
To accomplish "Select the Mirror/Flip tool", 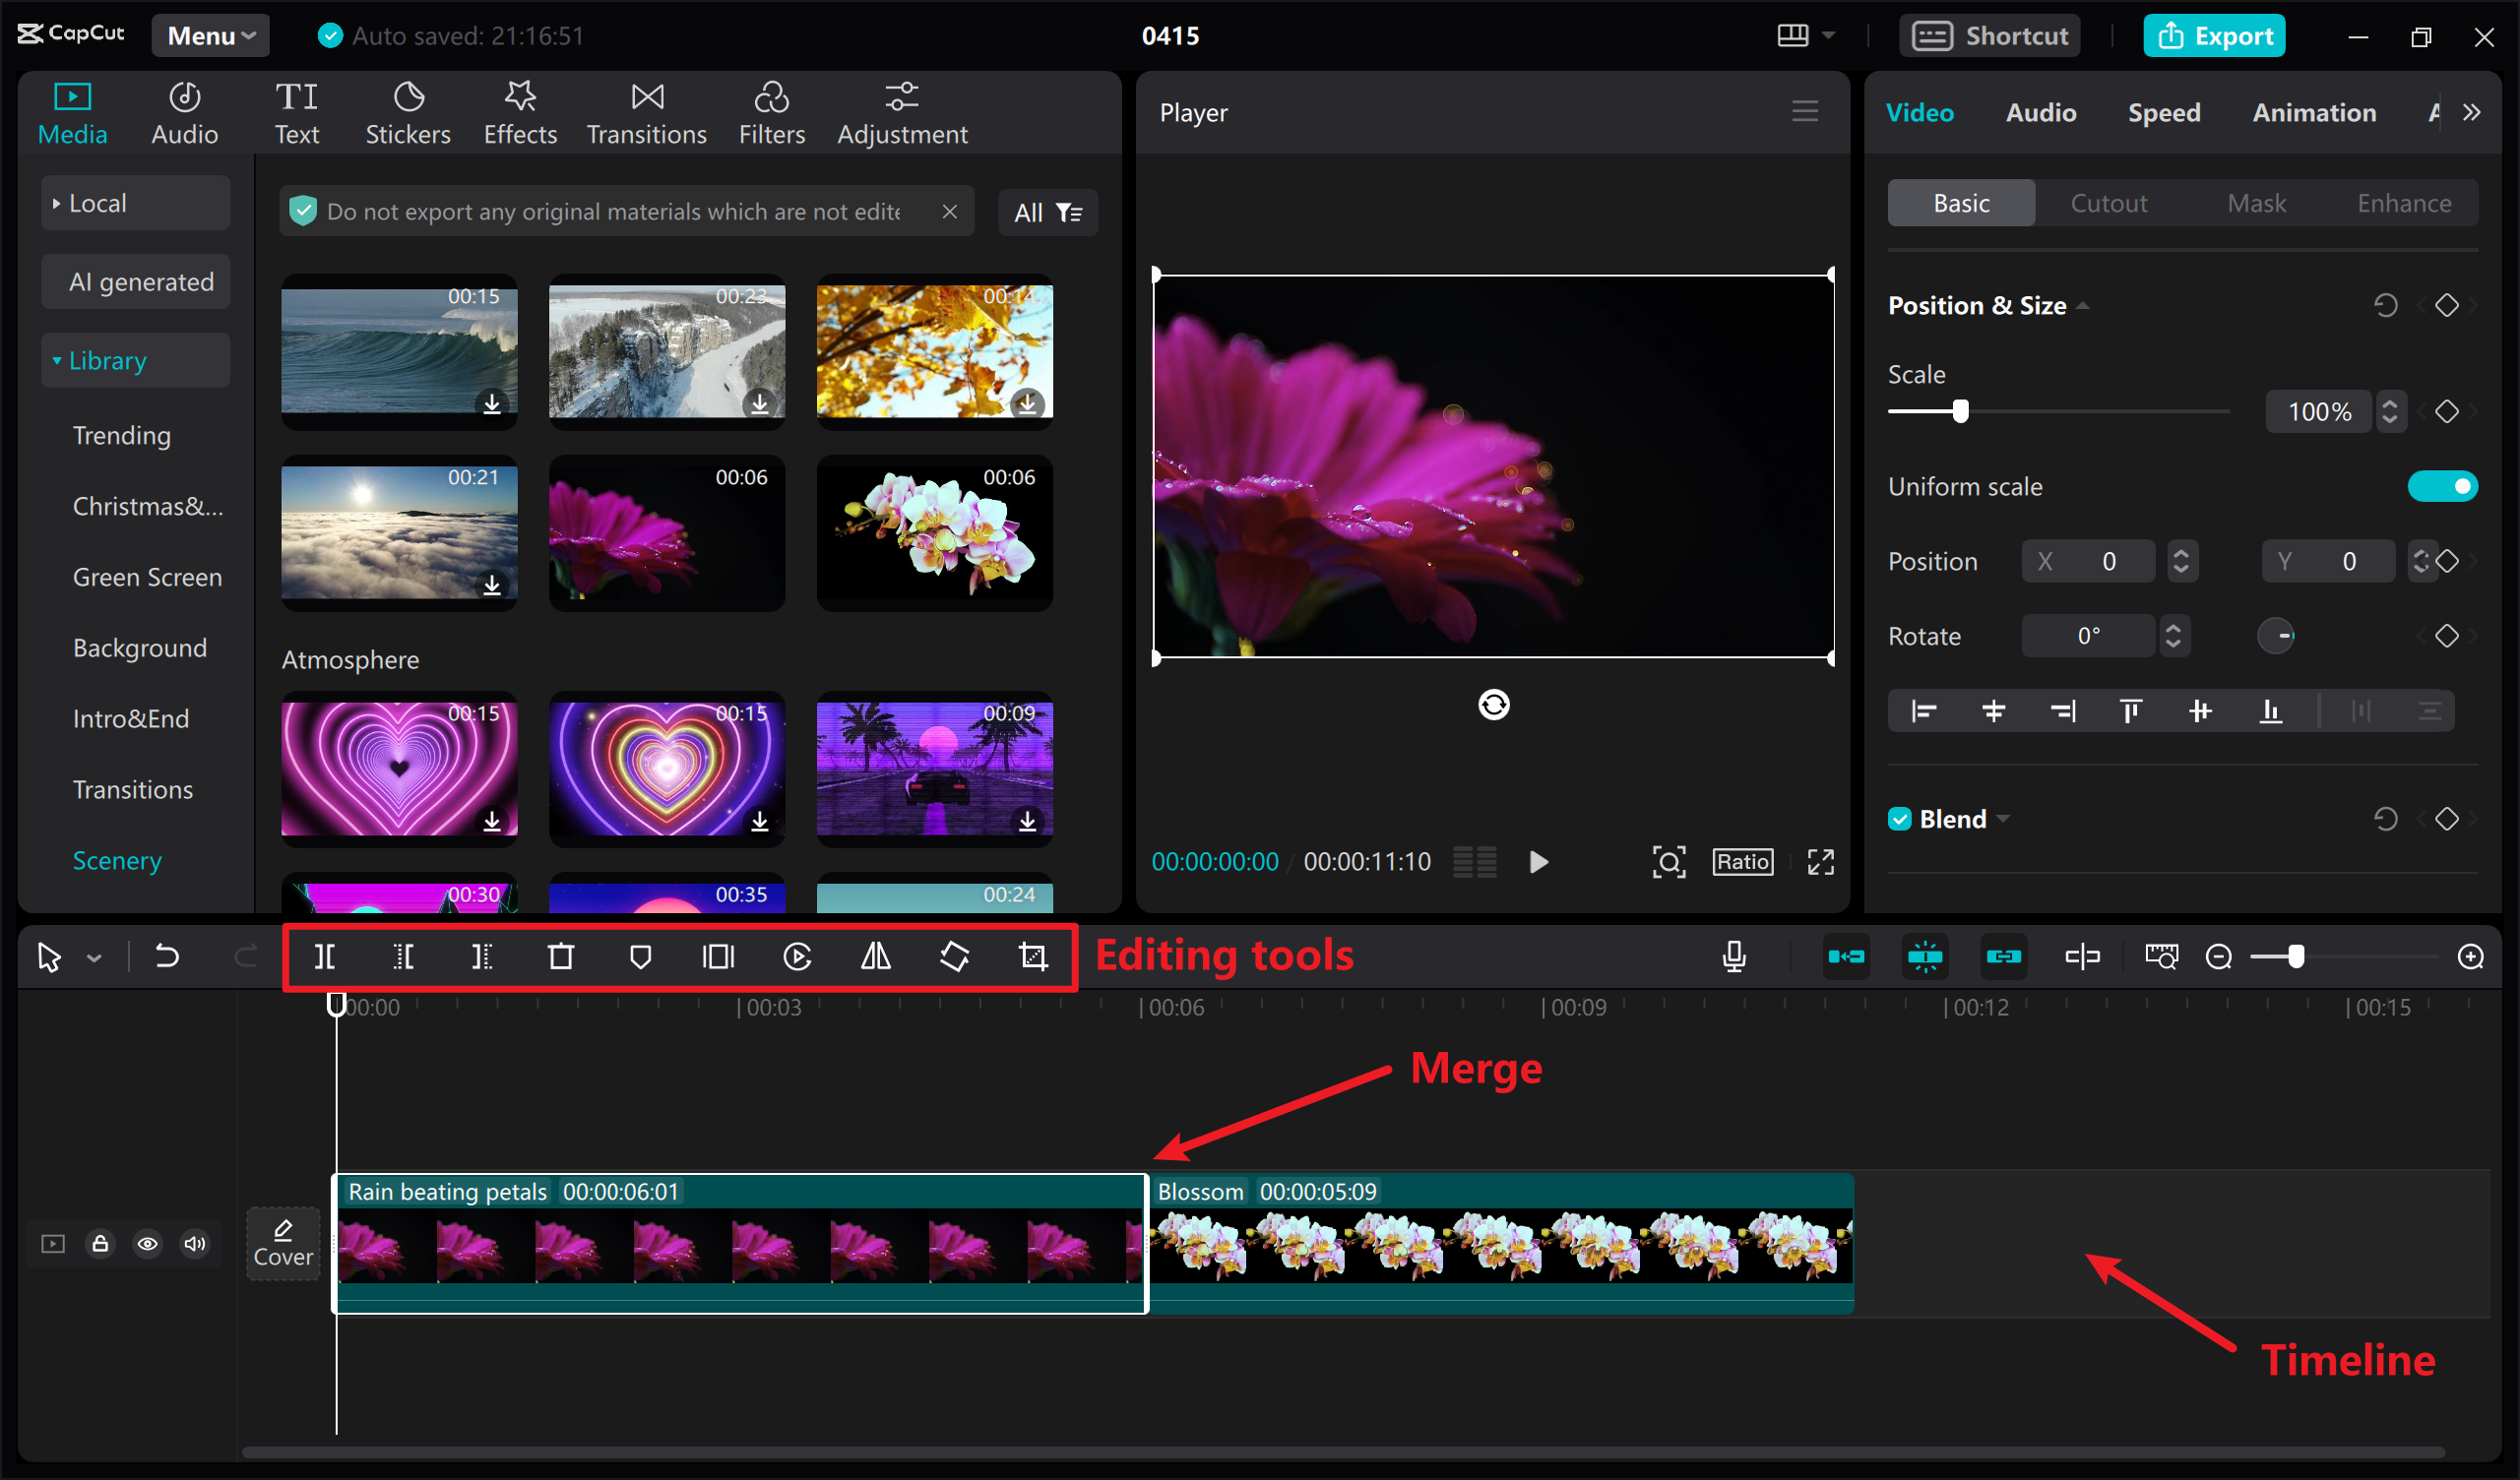I will click(875, 956).
